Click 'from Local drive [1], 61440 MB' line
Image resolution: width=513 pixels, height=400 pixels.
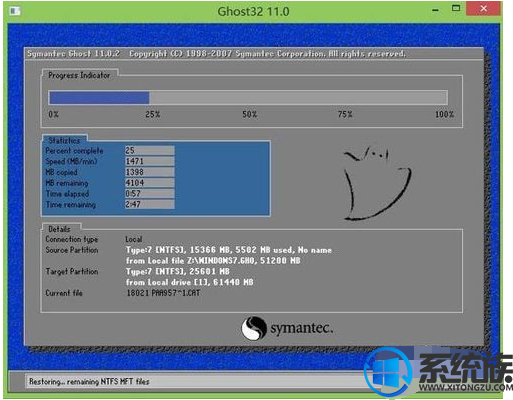[190, 282]
